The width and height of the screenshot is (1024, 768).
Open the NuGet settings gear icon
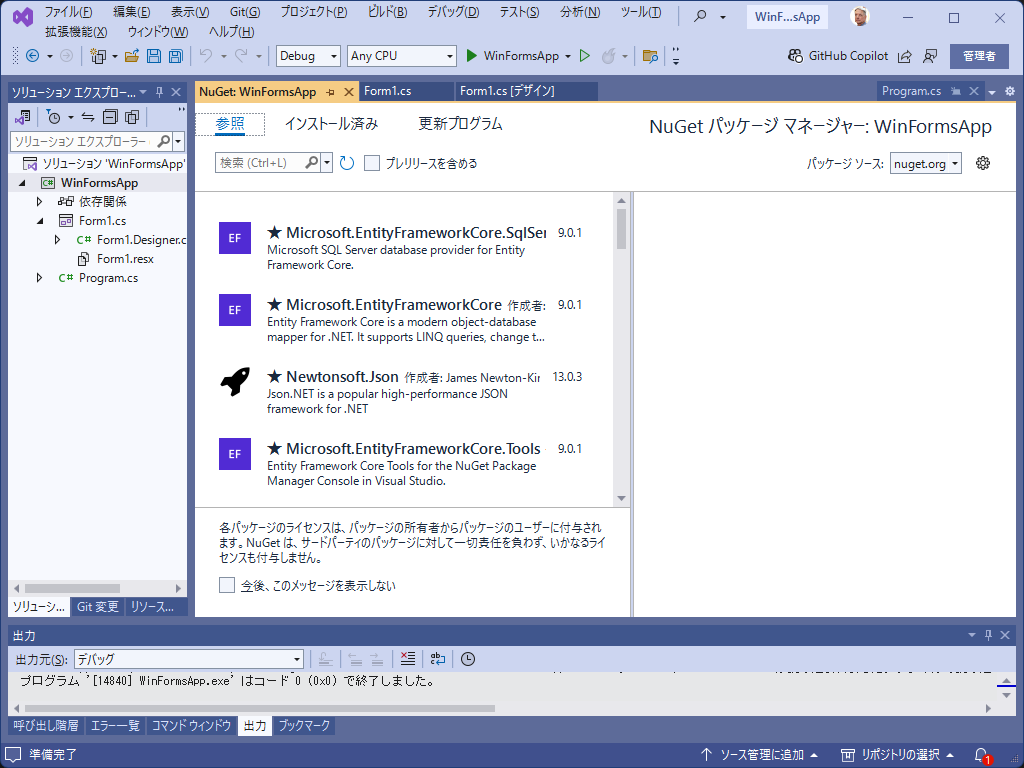coord(983,163)
